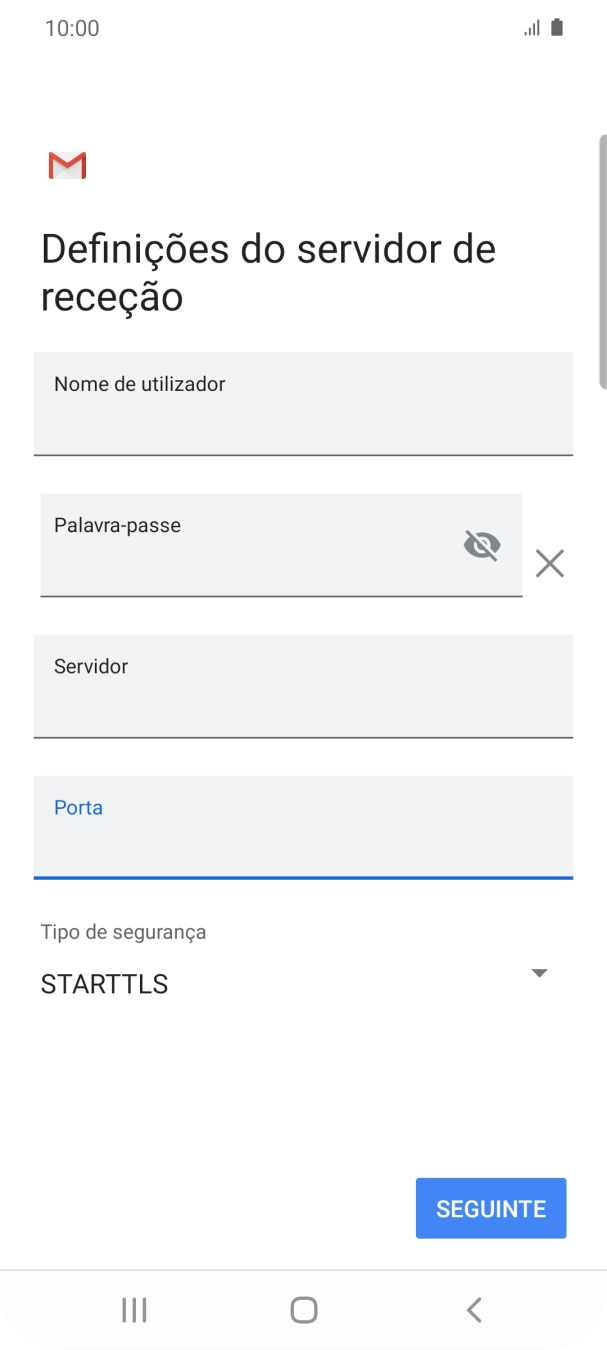
Task: Show the hidden password using the eye icon
Action: [x=482, y=545]
